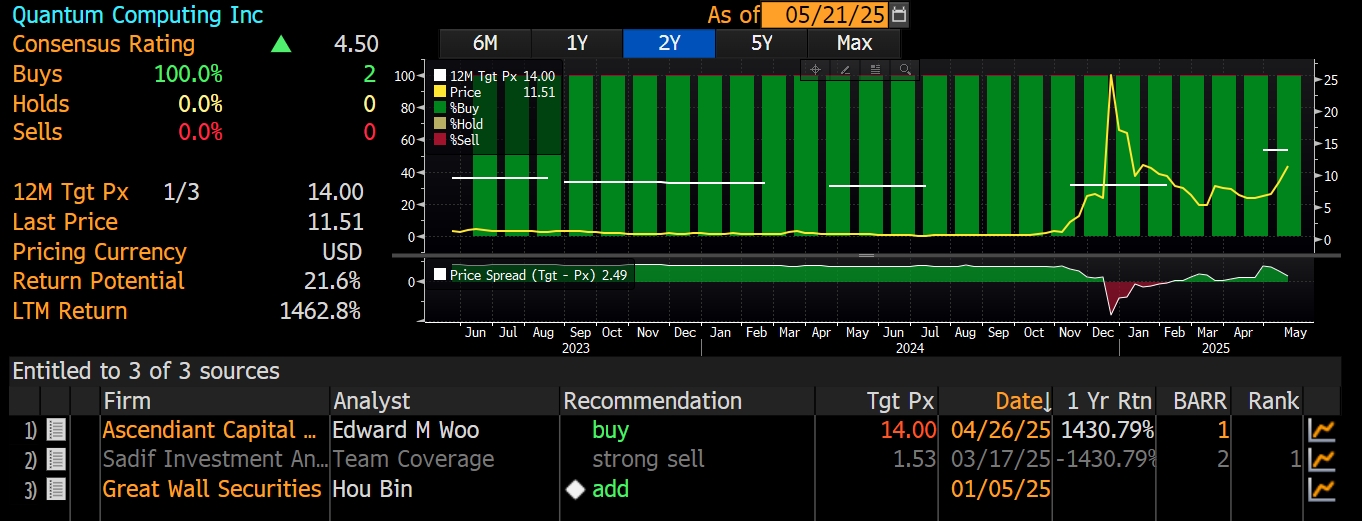Image resolution: width=1362 pixels, height=521 pixels.
Task: Click the Last Price 11.51 value
Action: click(337, 222)
